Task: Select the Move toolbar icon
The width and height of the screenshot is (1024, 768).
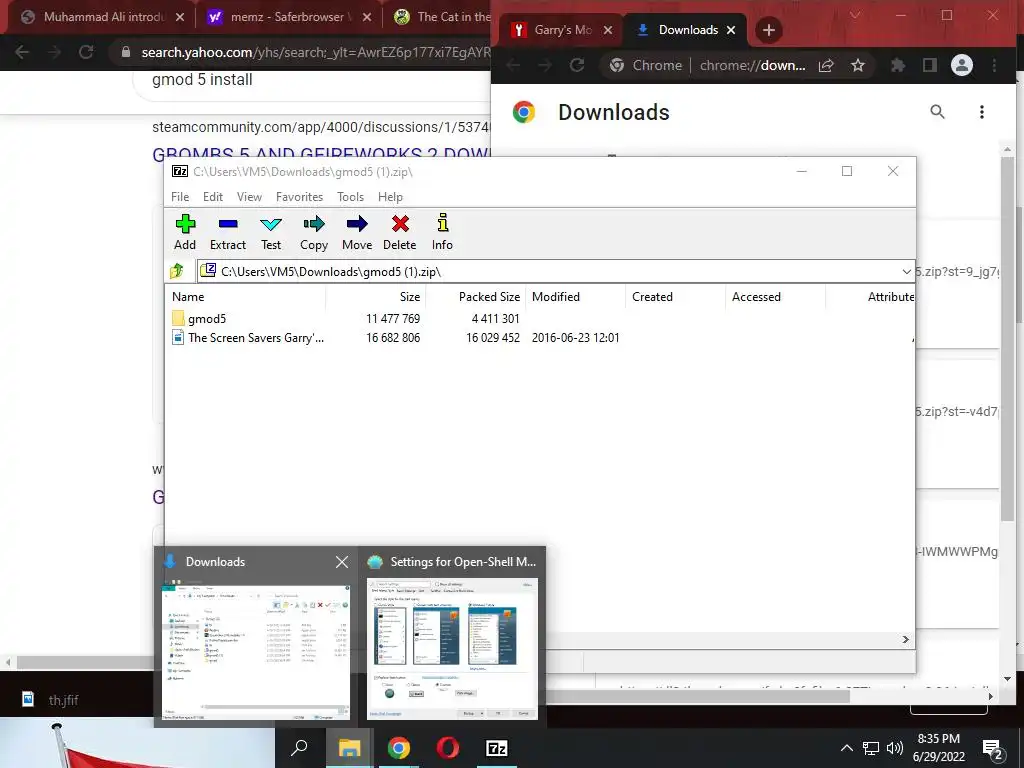Action: click(x=357, y=232)
